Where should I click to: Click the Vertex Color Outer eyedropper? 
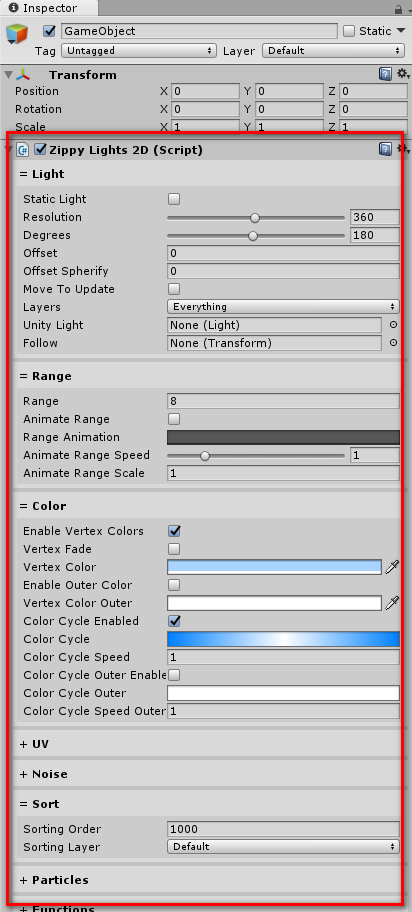tap(392, 603)
